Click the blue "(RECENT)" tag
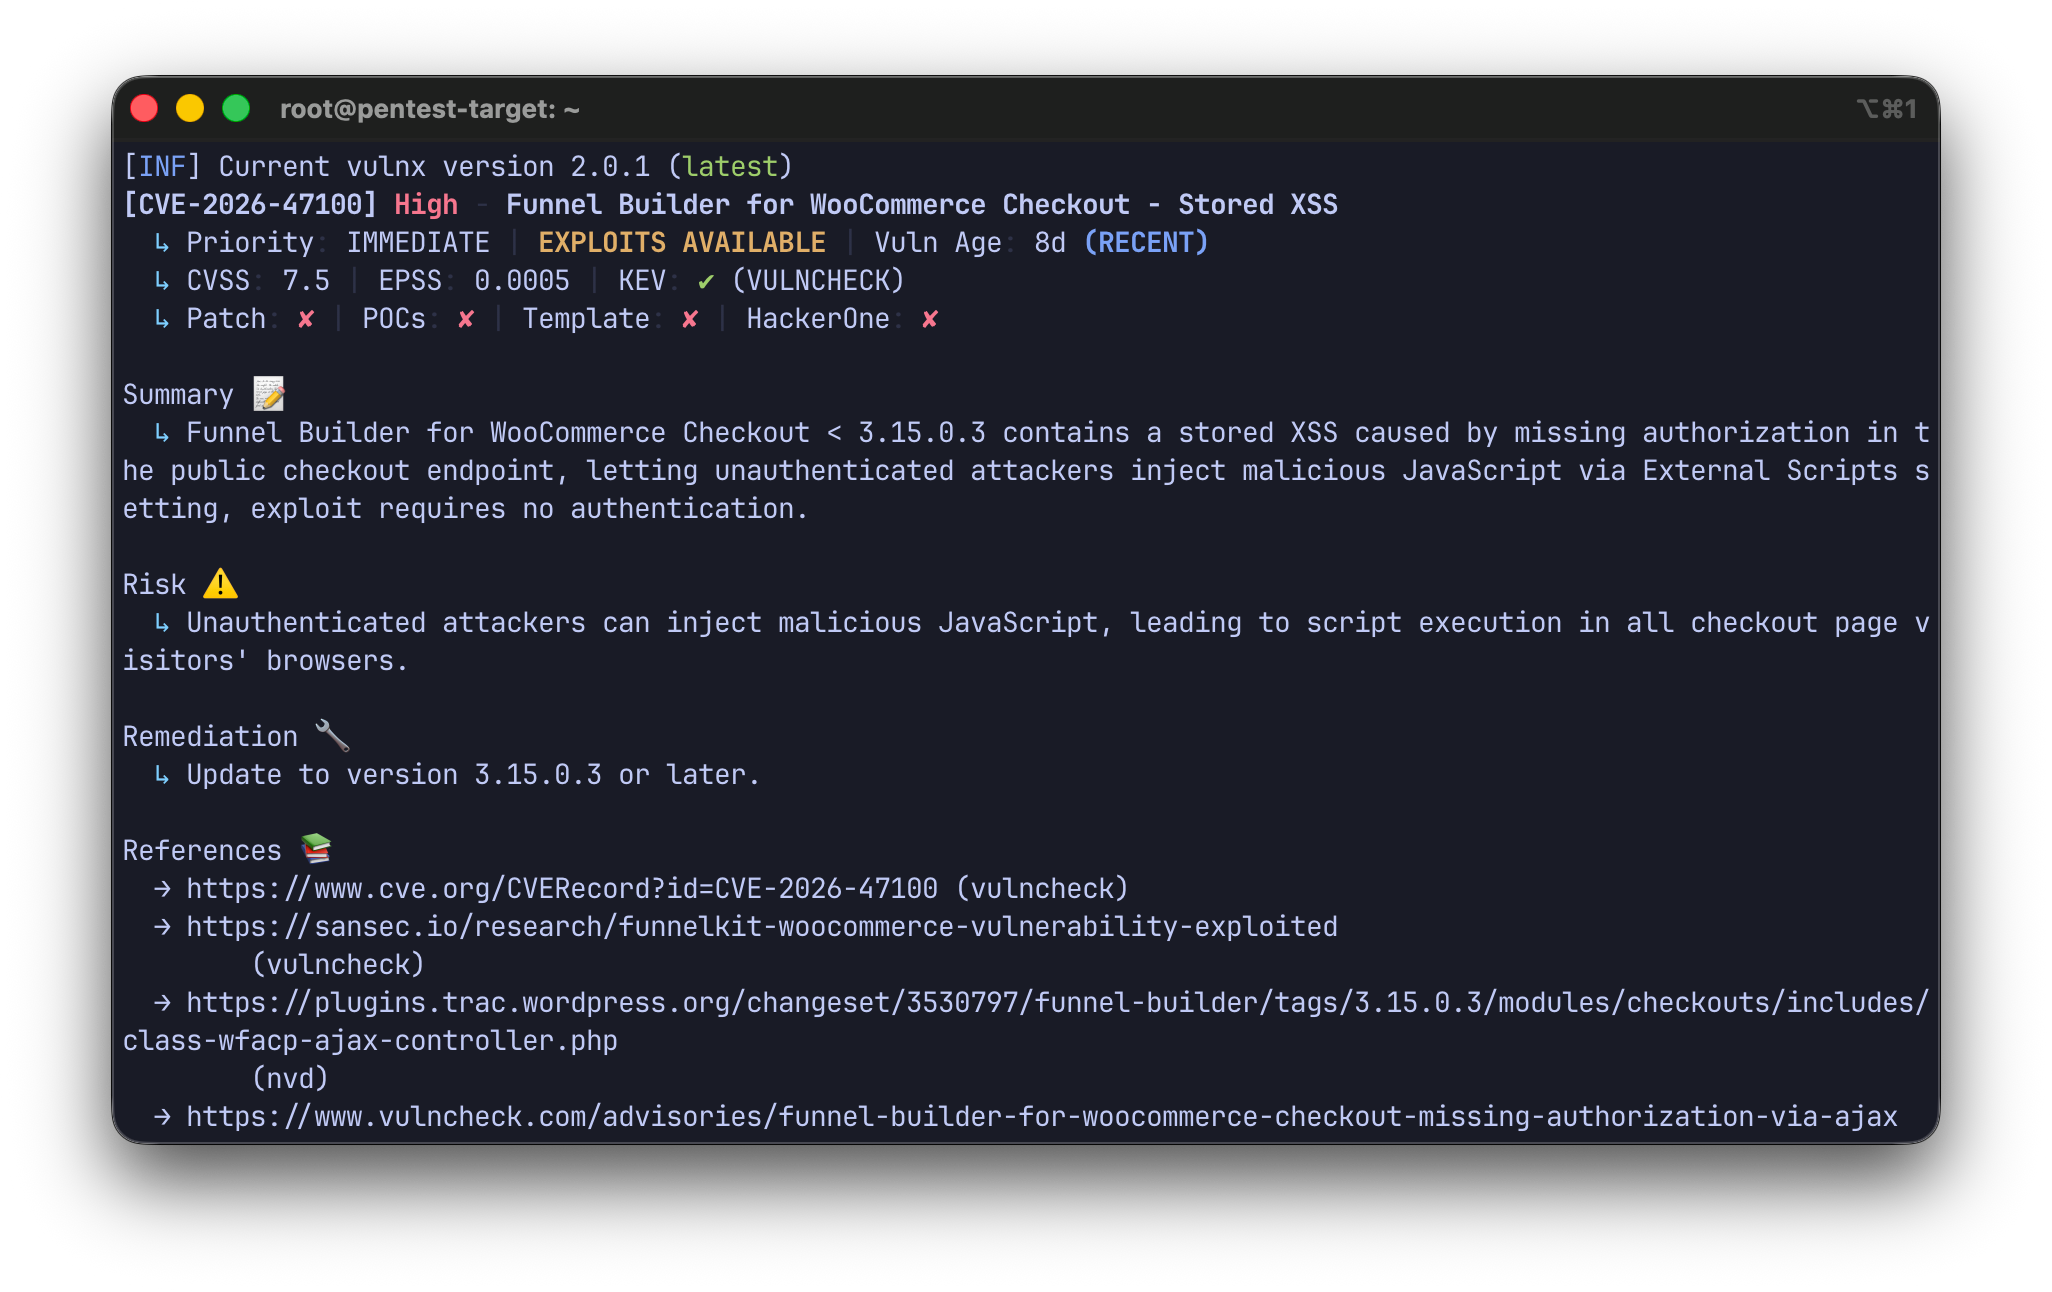This screenshot has width=2052, height=1292. click(1146, 242)
